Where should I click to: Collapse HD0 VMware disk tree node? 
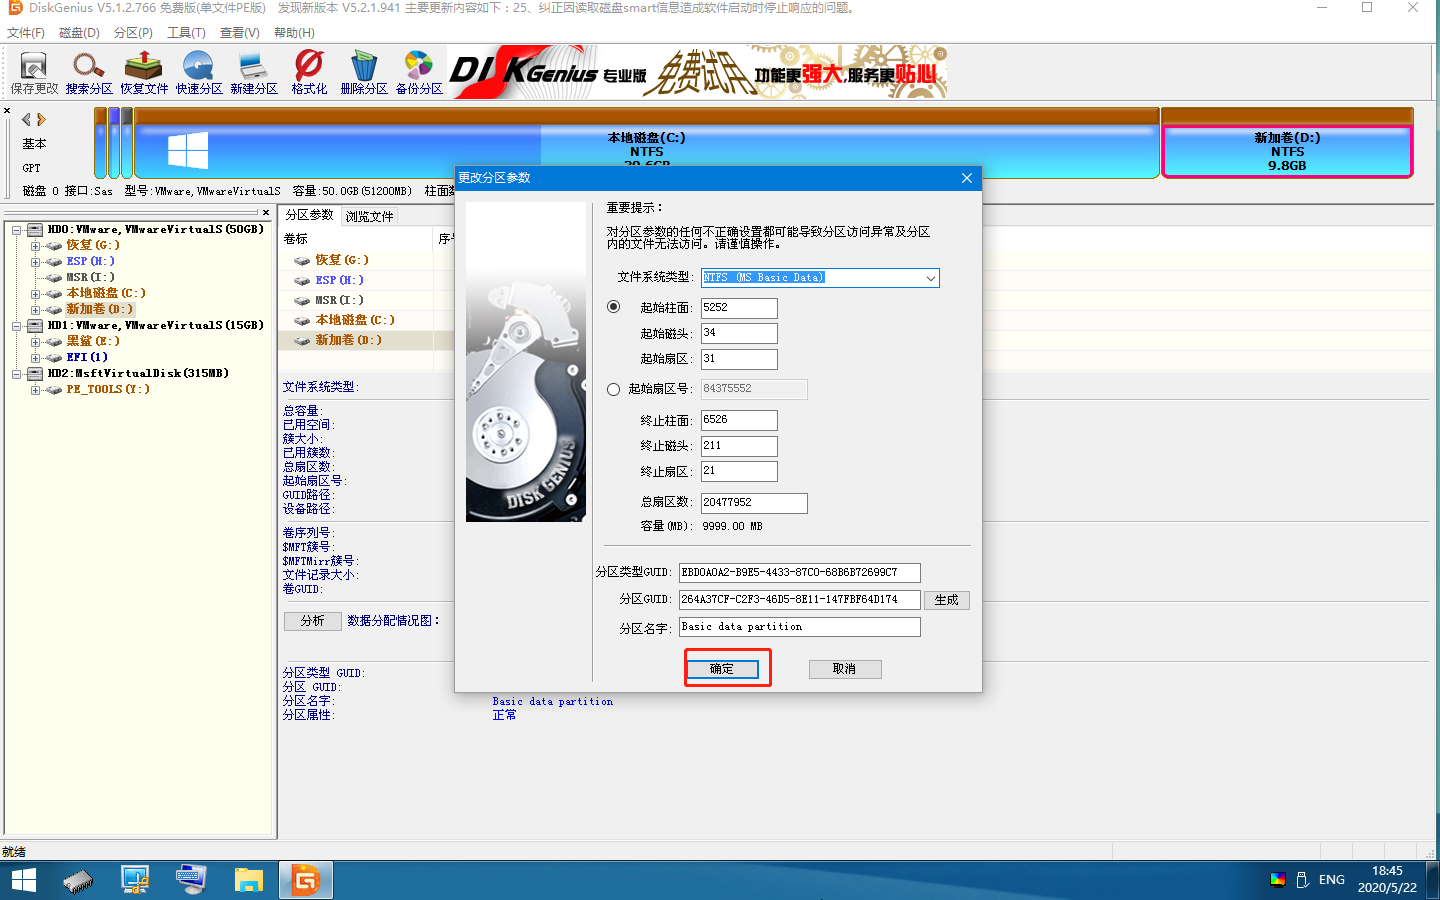tap(17, 230)
